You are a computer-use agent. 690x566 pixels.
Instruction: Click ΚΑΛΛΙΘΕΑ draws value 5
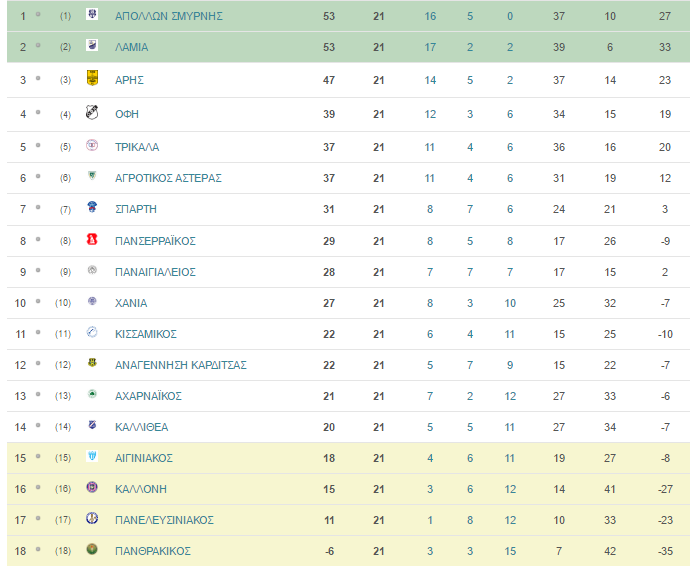click(x=470, y=427)
